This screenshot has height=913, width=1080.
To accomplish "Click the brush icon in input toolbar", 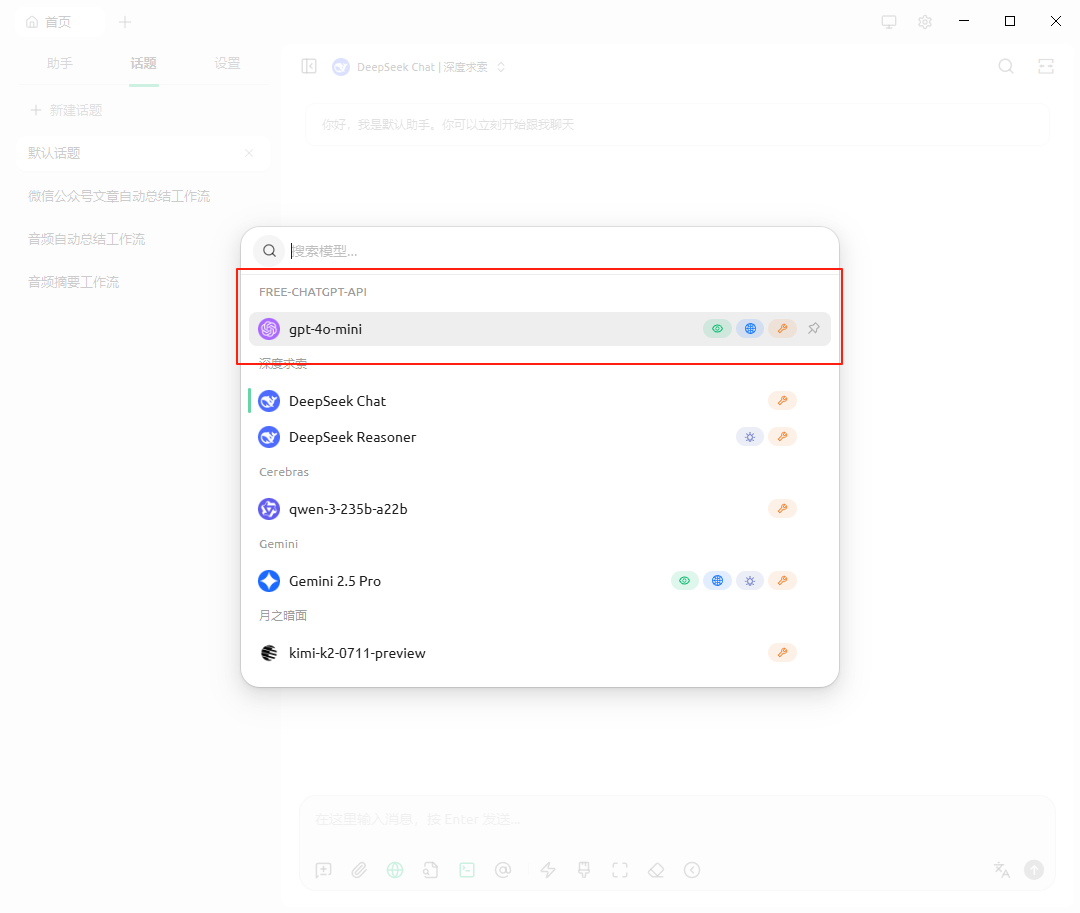I will click(x=584, y=870).
